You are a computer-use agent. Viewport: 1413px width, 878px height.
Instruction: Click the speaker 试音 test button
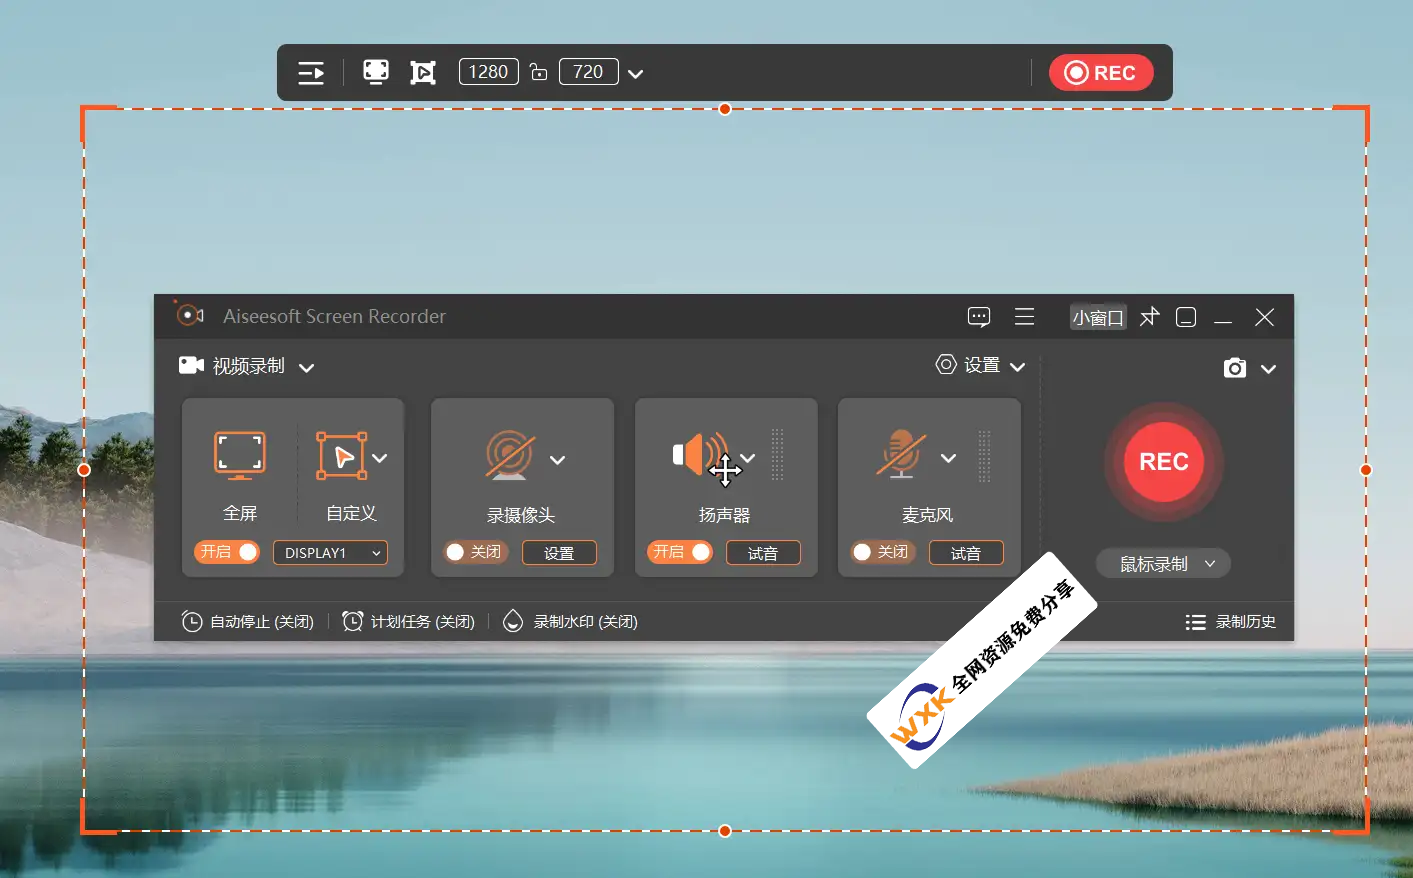pos(763,553)
